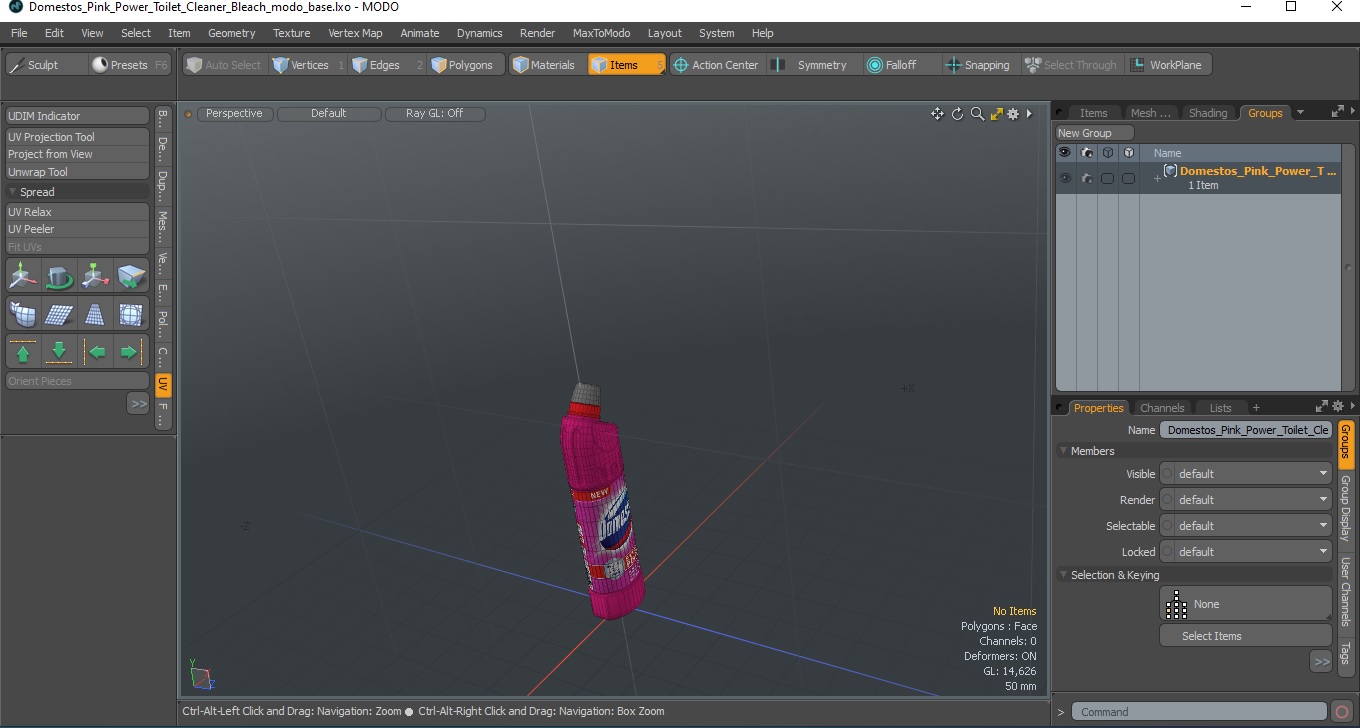Click the Name input field

[x=1246, y=430]
